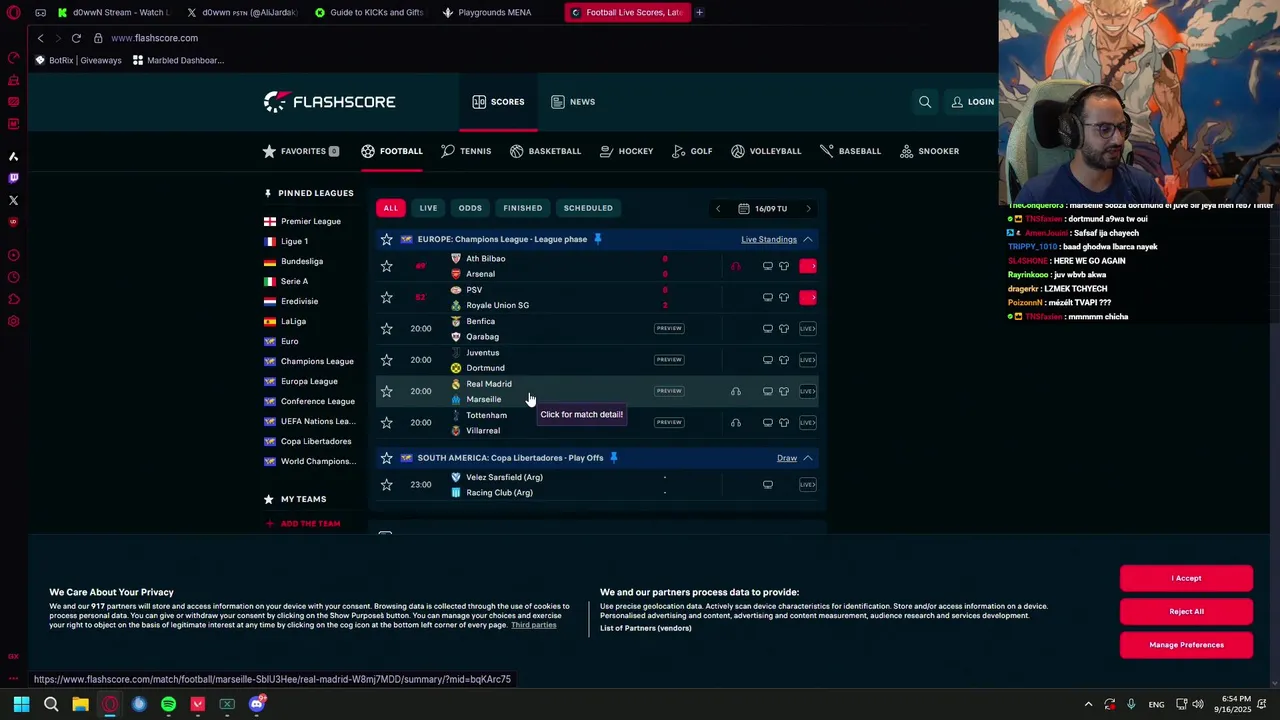
Task: Reload page in browser toolbar
Action: (76, 38)
